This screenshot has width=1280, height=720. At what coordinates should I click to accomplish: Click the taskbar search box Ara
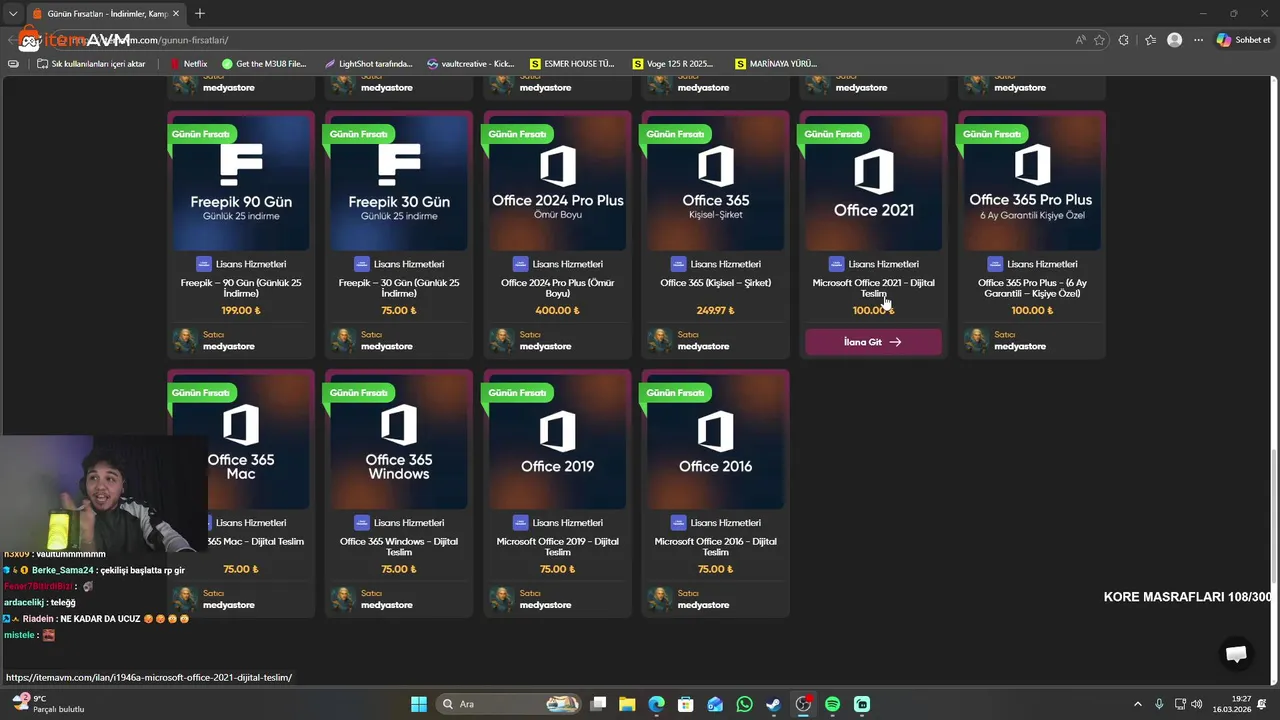point(508,704)
